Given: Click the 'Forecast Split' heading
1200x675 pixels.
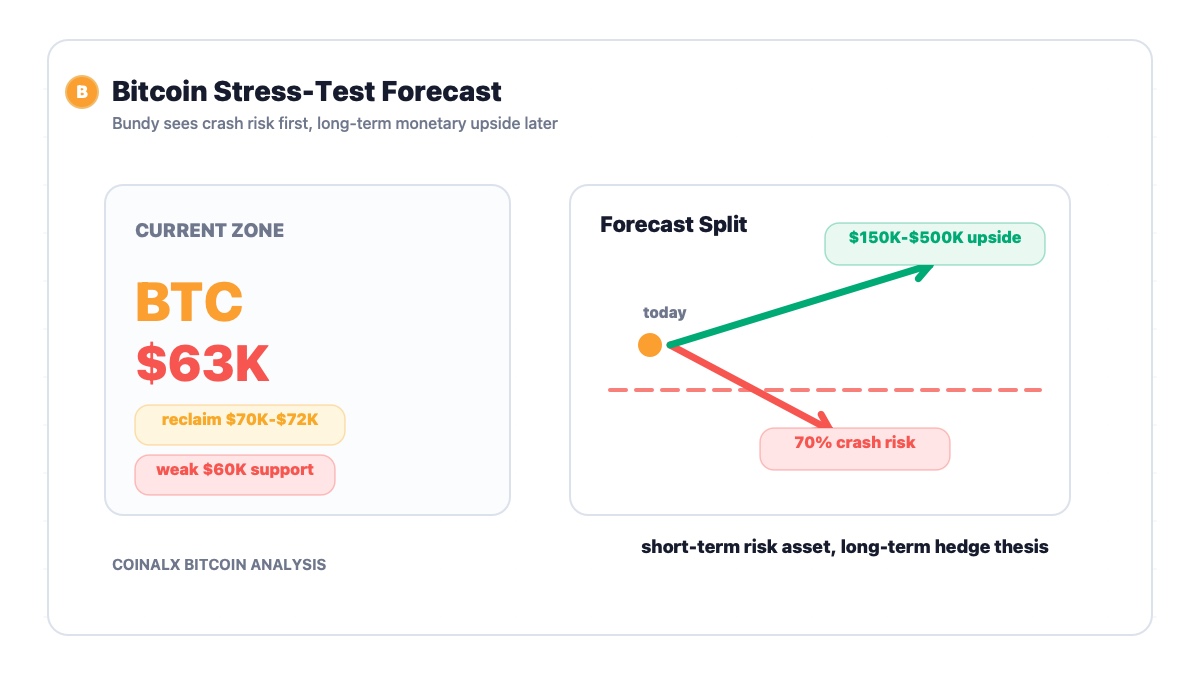Looking at the screenshot, I should point(674,224).
